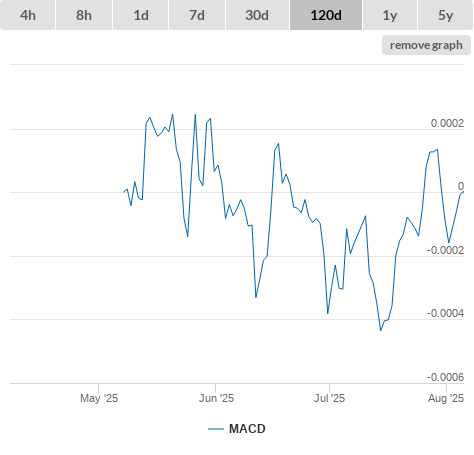Screen dimensions: 474x455
Task: Toggle the MACD series legend label
Action: [x=247, y=429]
